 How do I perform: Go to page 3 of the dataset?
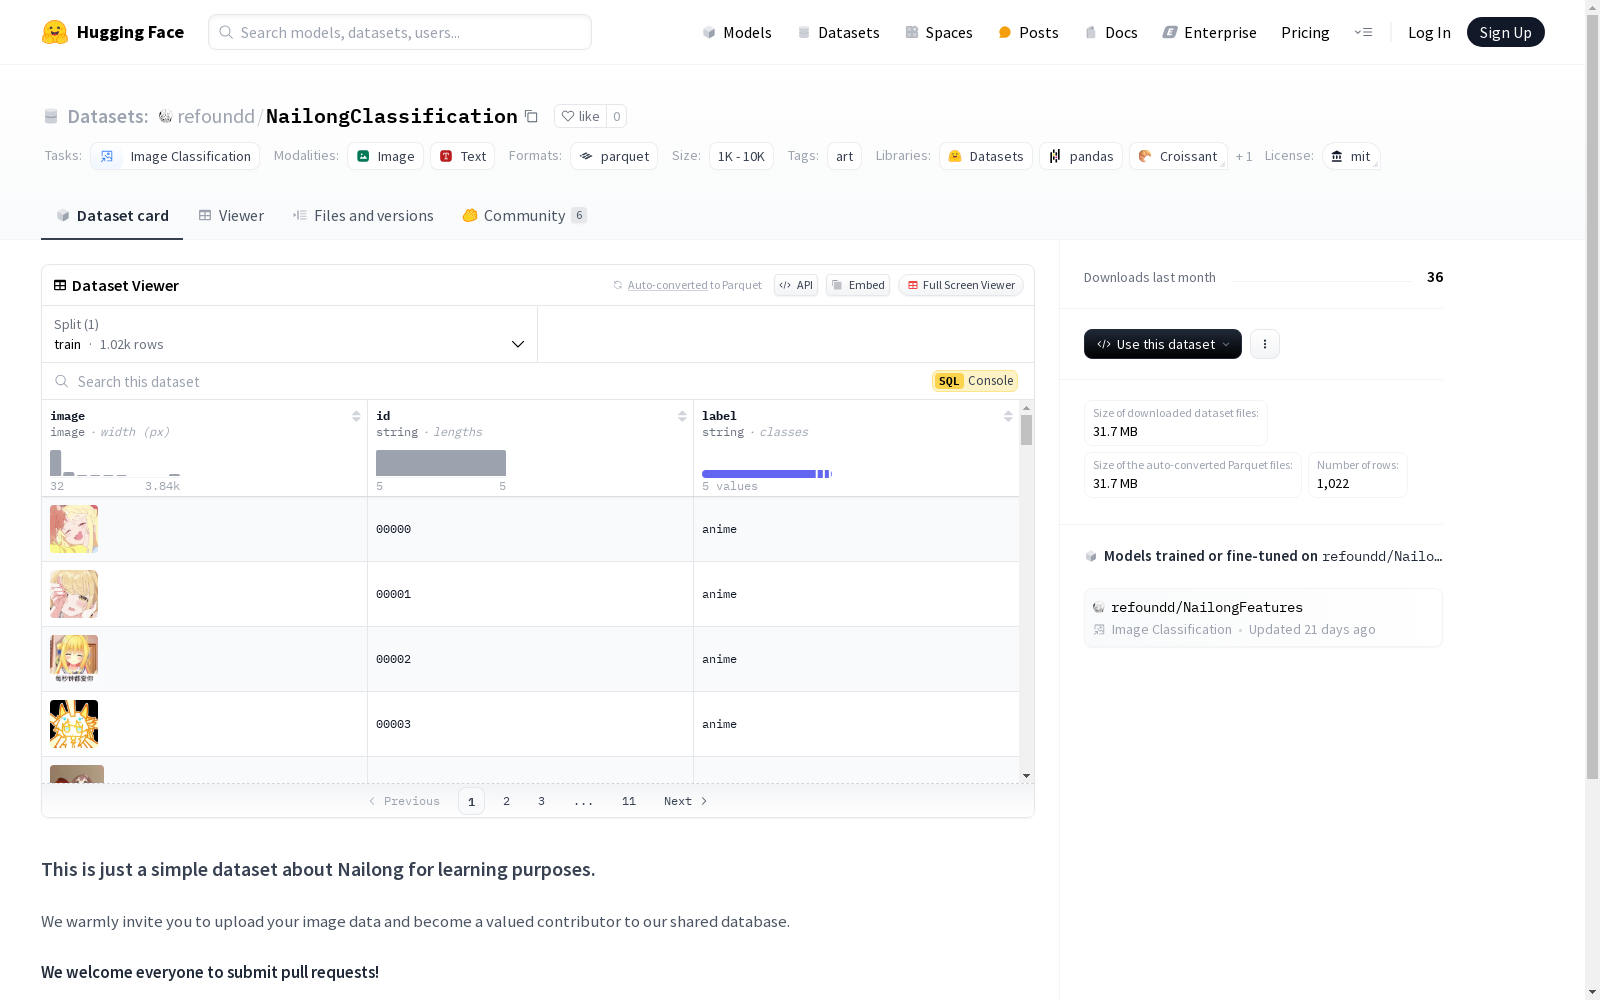click(x=542, y=801)
